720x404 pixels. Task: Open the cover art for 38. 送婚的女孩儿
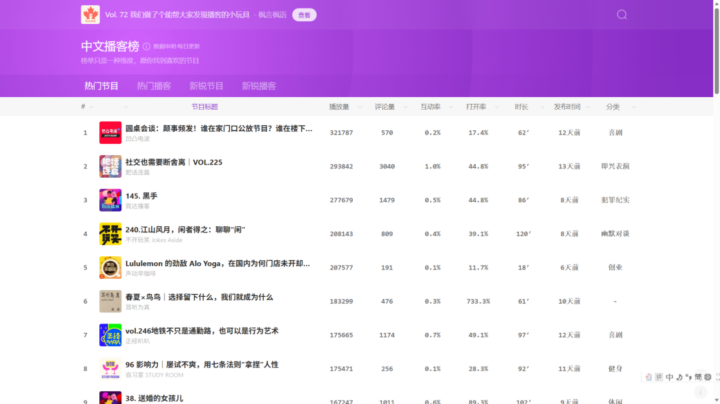110,398
